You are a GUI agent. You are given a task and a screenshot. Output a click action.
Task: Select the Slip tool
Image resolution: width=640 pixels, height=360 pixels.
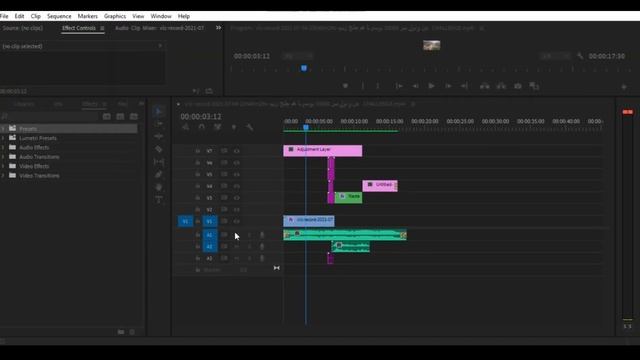[x=159, y=162]
